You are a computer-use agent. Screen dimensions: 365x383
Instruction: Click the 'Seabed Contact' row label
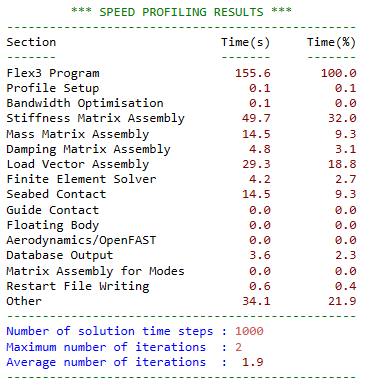click(56, 194)
